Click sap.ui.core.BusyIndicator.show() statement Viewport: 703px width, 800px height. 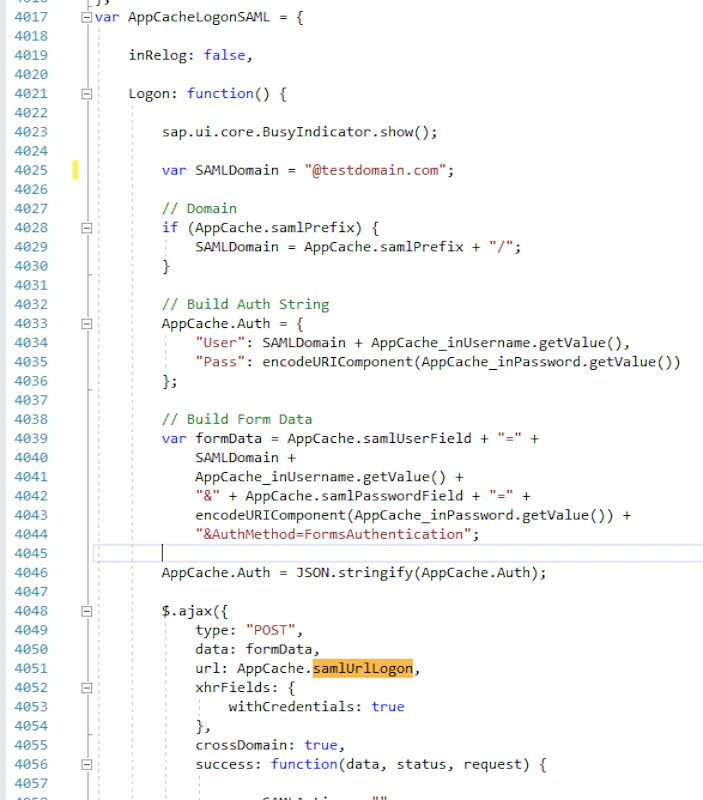(299, 132)
